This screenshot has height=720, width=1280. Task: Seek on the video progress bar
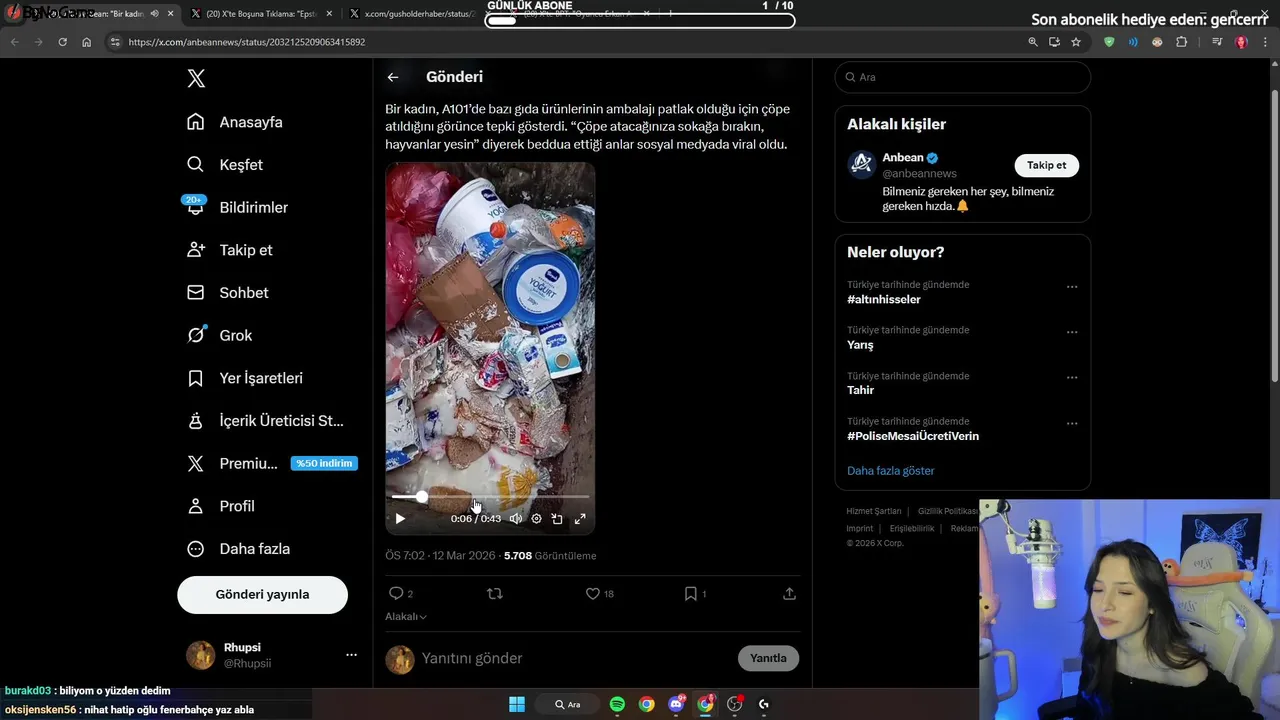click(x=490, y=496)
